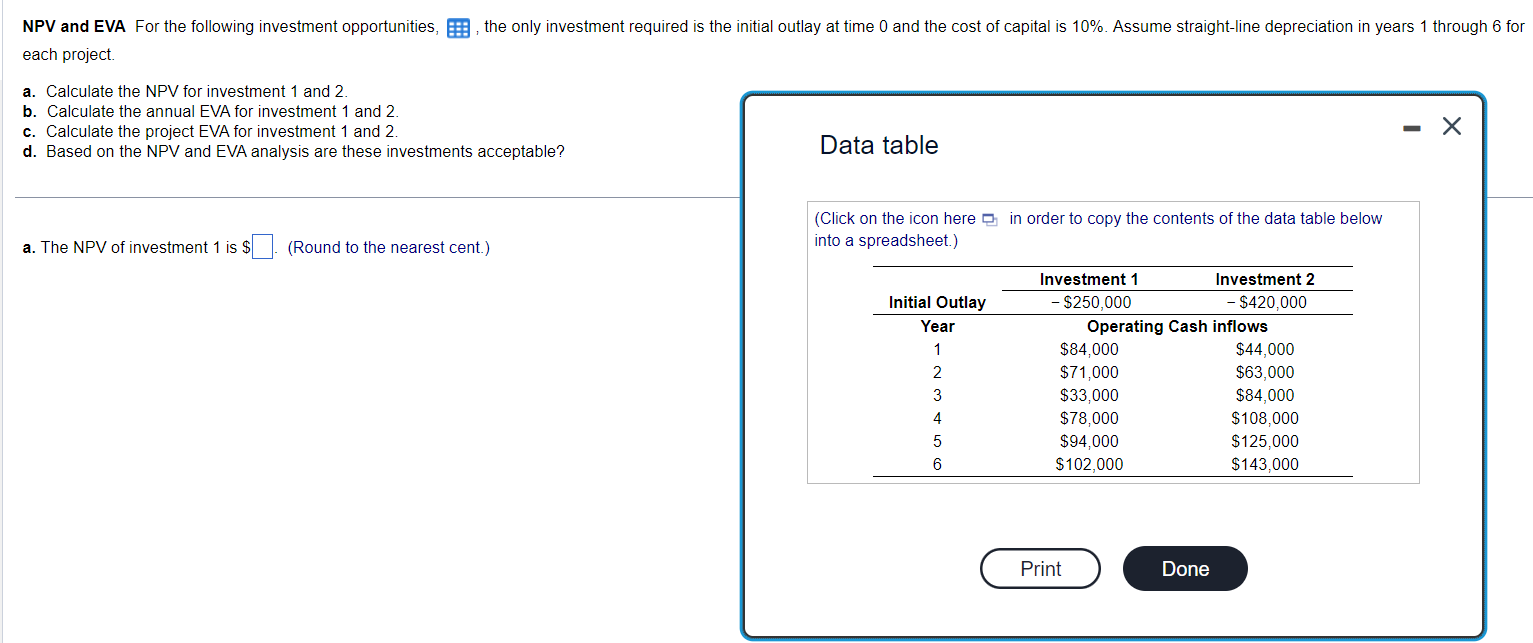Click the $84,000 cash inflow for year 1
The height and width of the screenshot is (643, 1533).
coord(1088,349)
